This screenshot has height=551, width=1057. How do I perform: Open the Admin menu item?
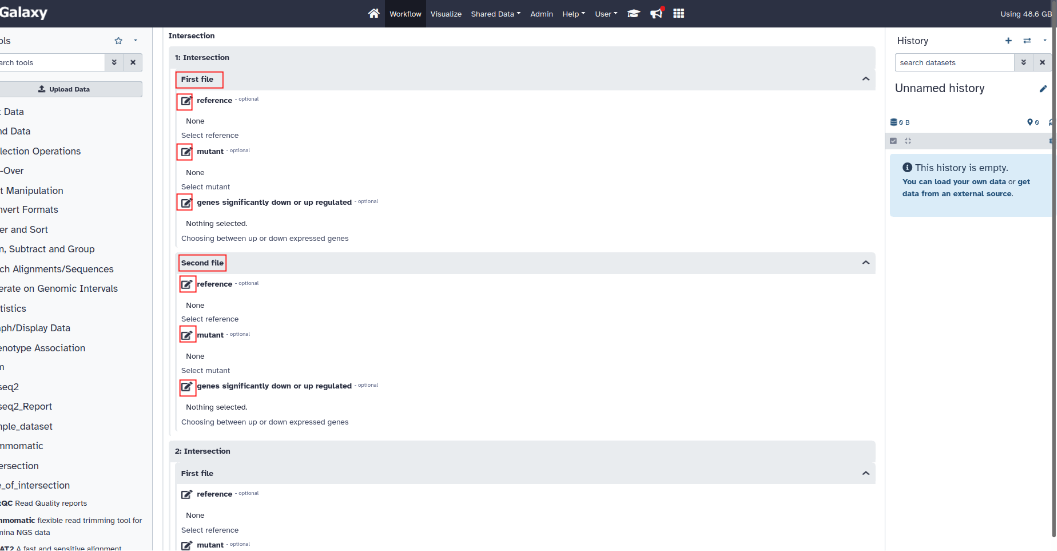click(541, 14)
